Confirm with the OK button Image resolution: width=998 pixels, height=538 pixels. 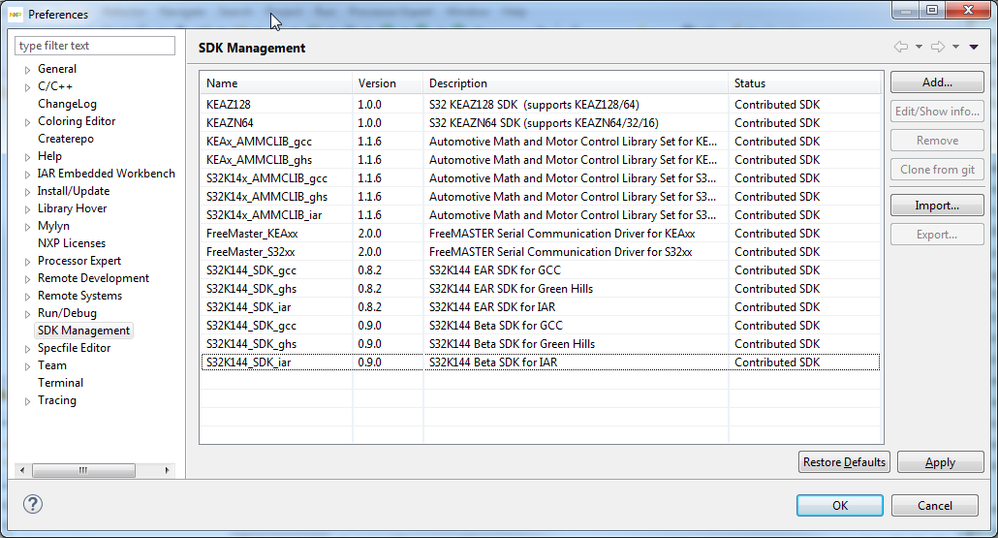click(x=840, y=506)
